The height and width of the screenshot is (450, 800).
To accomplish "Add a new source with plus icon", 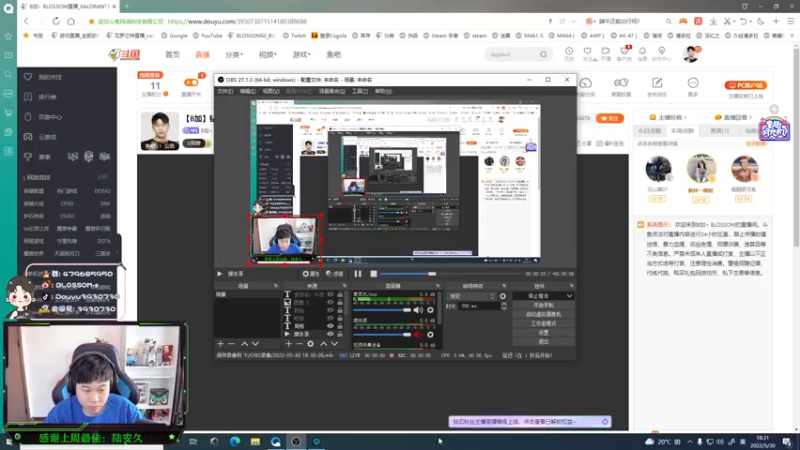I will coord(288,344).
